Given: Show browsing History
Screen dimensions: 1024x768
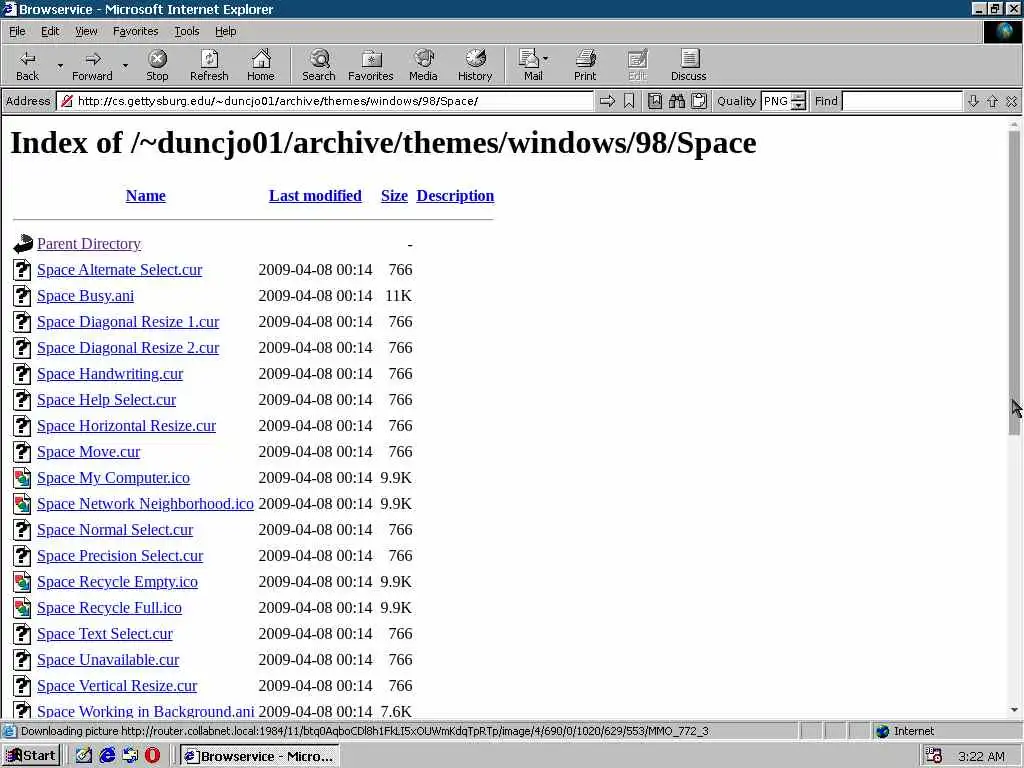Looking at the screenshot, I should pyautogui.click(x=475, y=65).
